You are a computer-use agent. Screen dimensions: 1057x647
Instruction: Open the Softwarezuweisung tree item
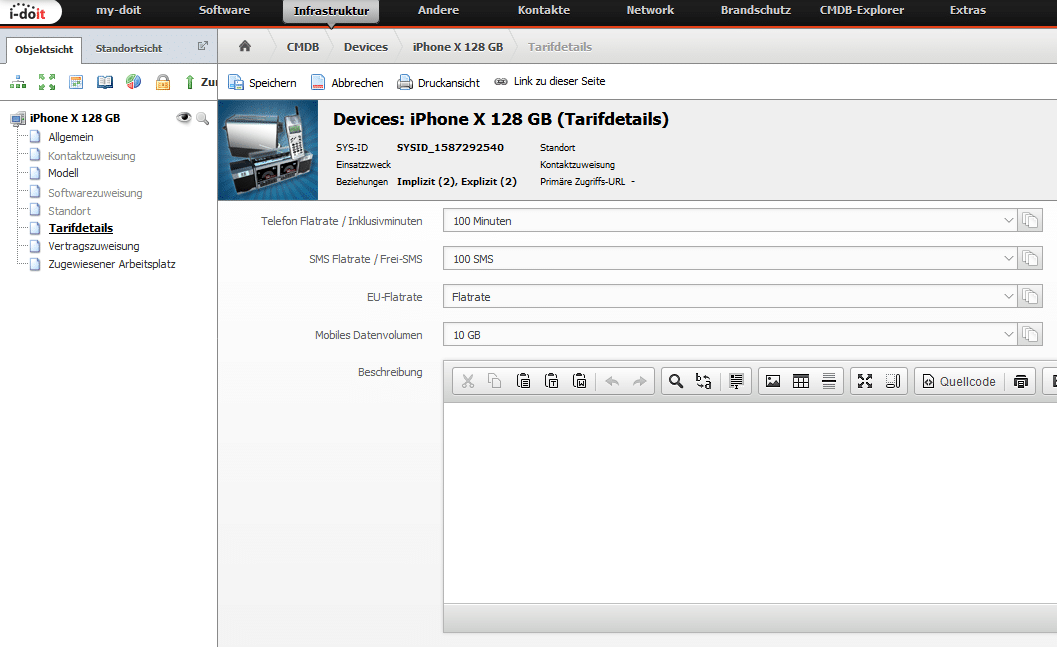[95, 193]
